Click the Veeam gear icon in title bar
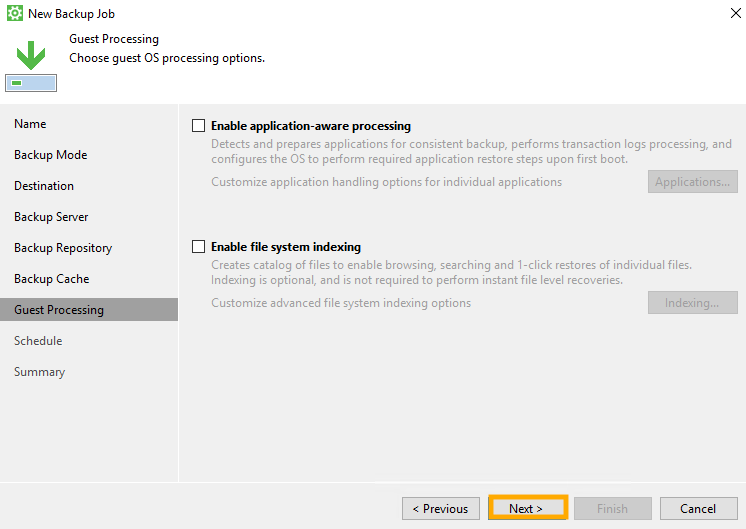This screenshot has height=529, width=746. [x=15, y=15]
